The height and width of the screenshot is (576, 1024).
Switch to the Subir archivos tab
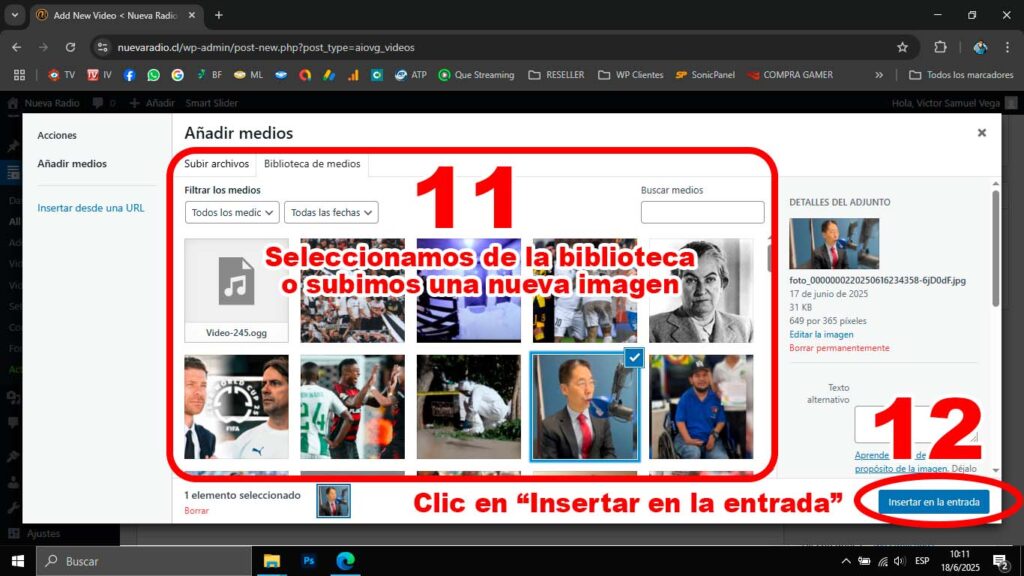[x=216, y=164]
